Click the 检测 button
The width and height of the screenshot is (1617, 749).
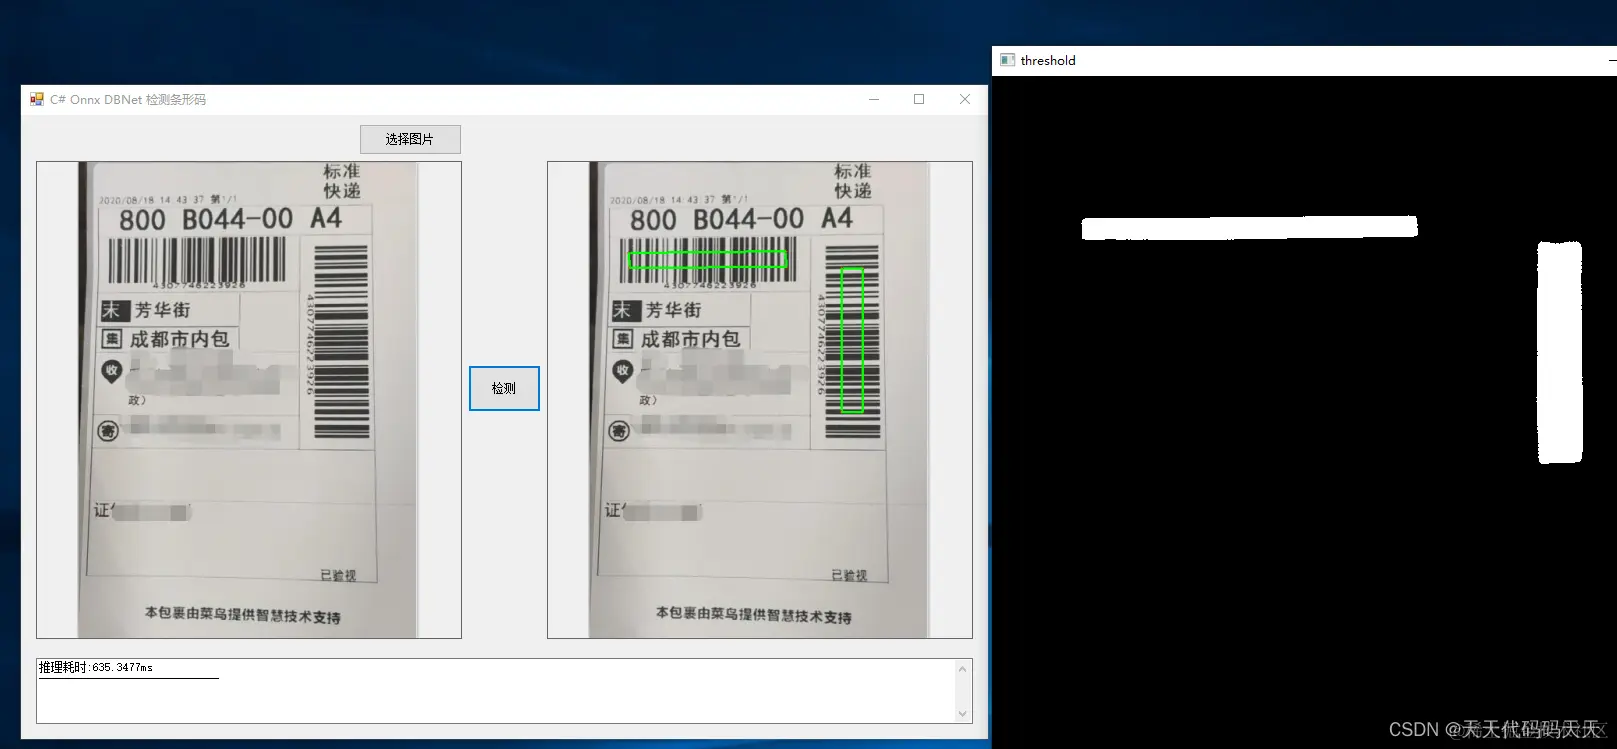pyautogui.click(x=504, y=388)
